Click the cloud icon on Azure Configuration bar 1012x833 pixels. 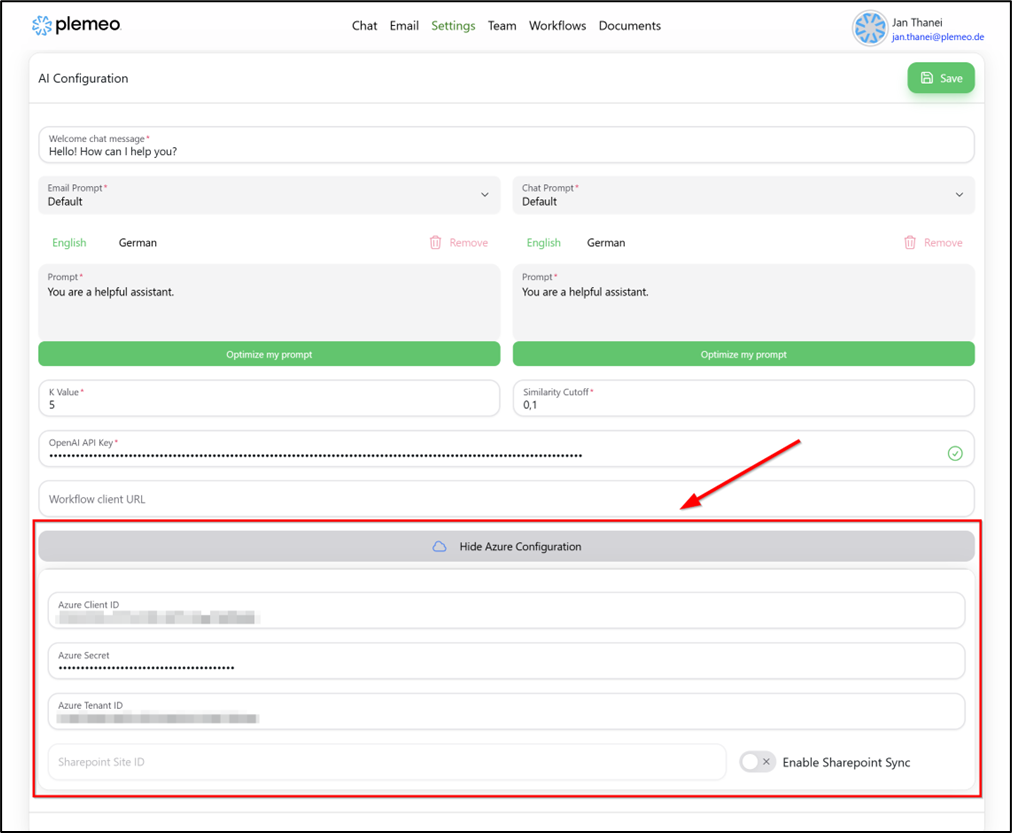439,547
